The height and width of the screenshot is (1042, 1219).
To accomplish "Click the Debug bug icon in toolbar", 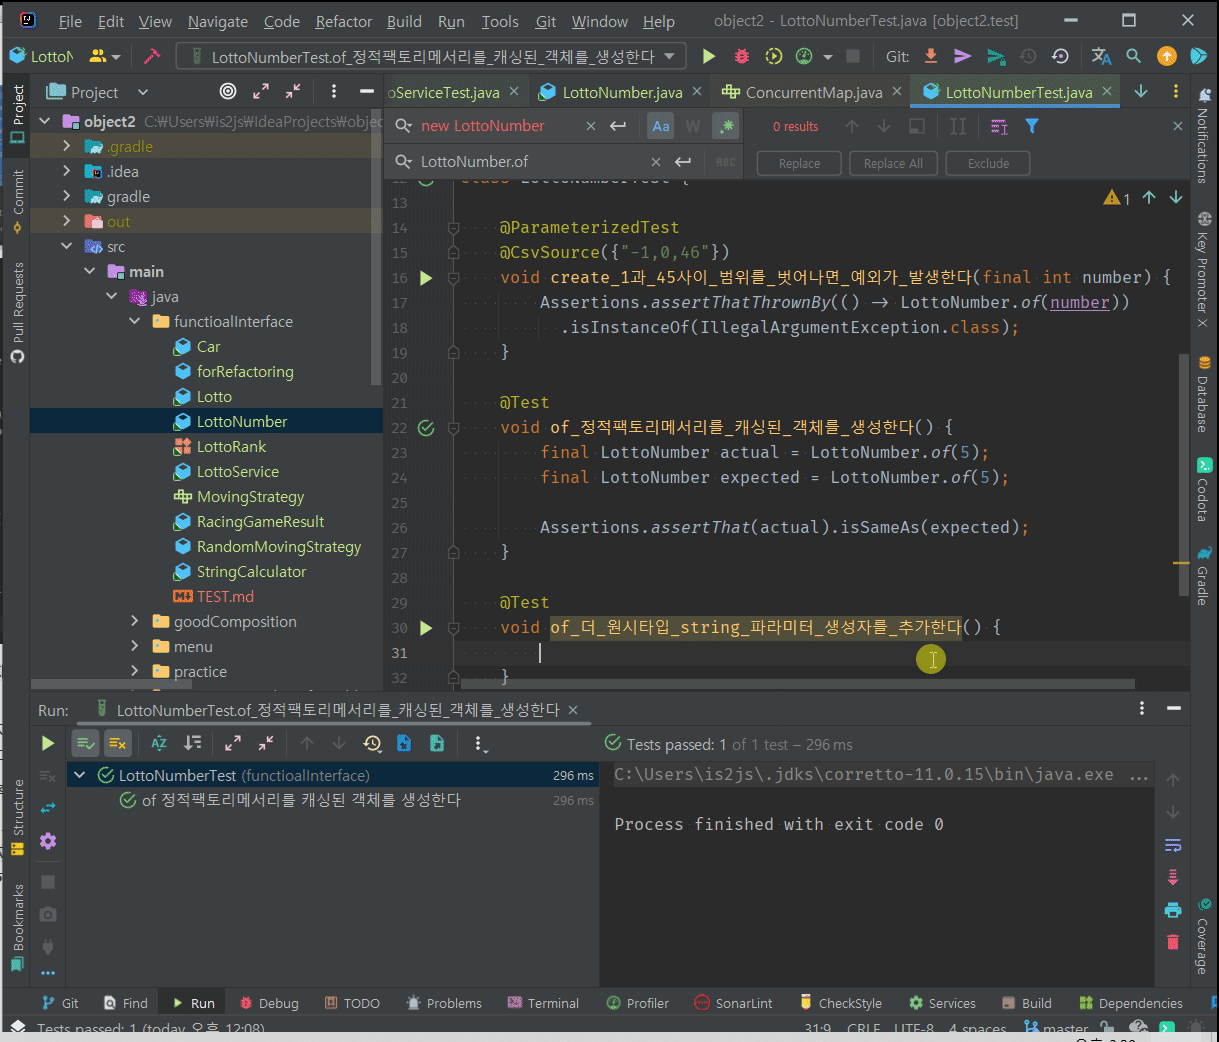I will click(x=742, y=57).
